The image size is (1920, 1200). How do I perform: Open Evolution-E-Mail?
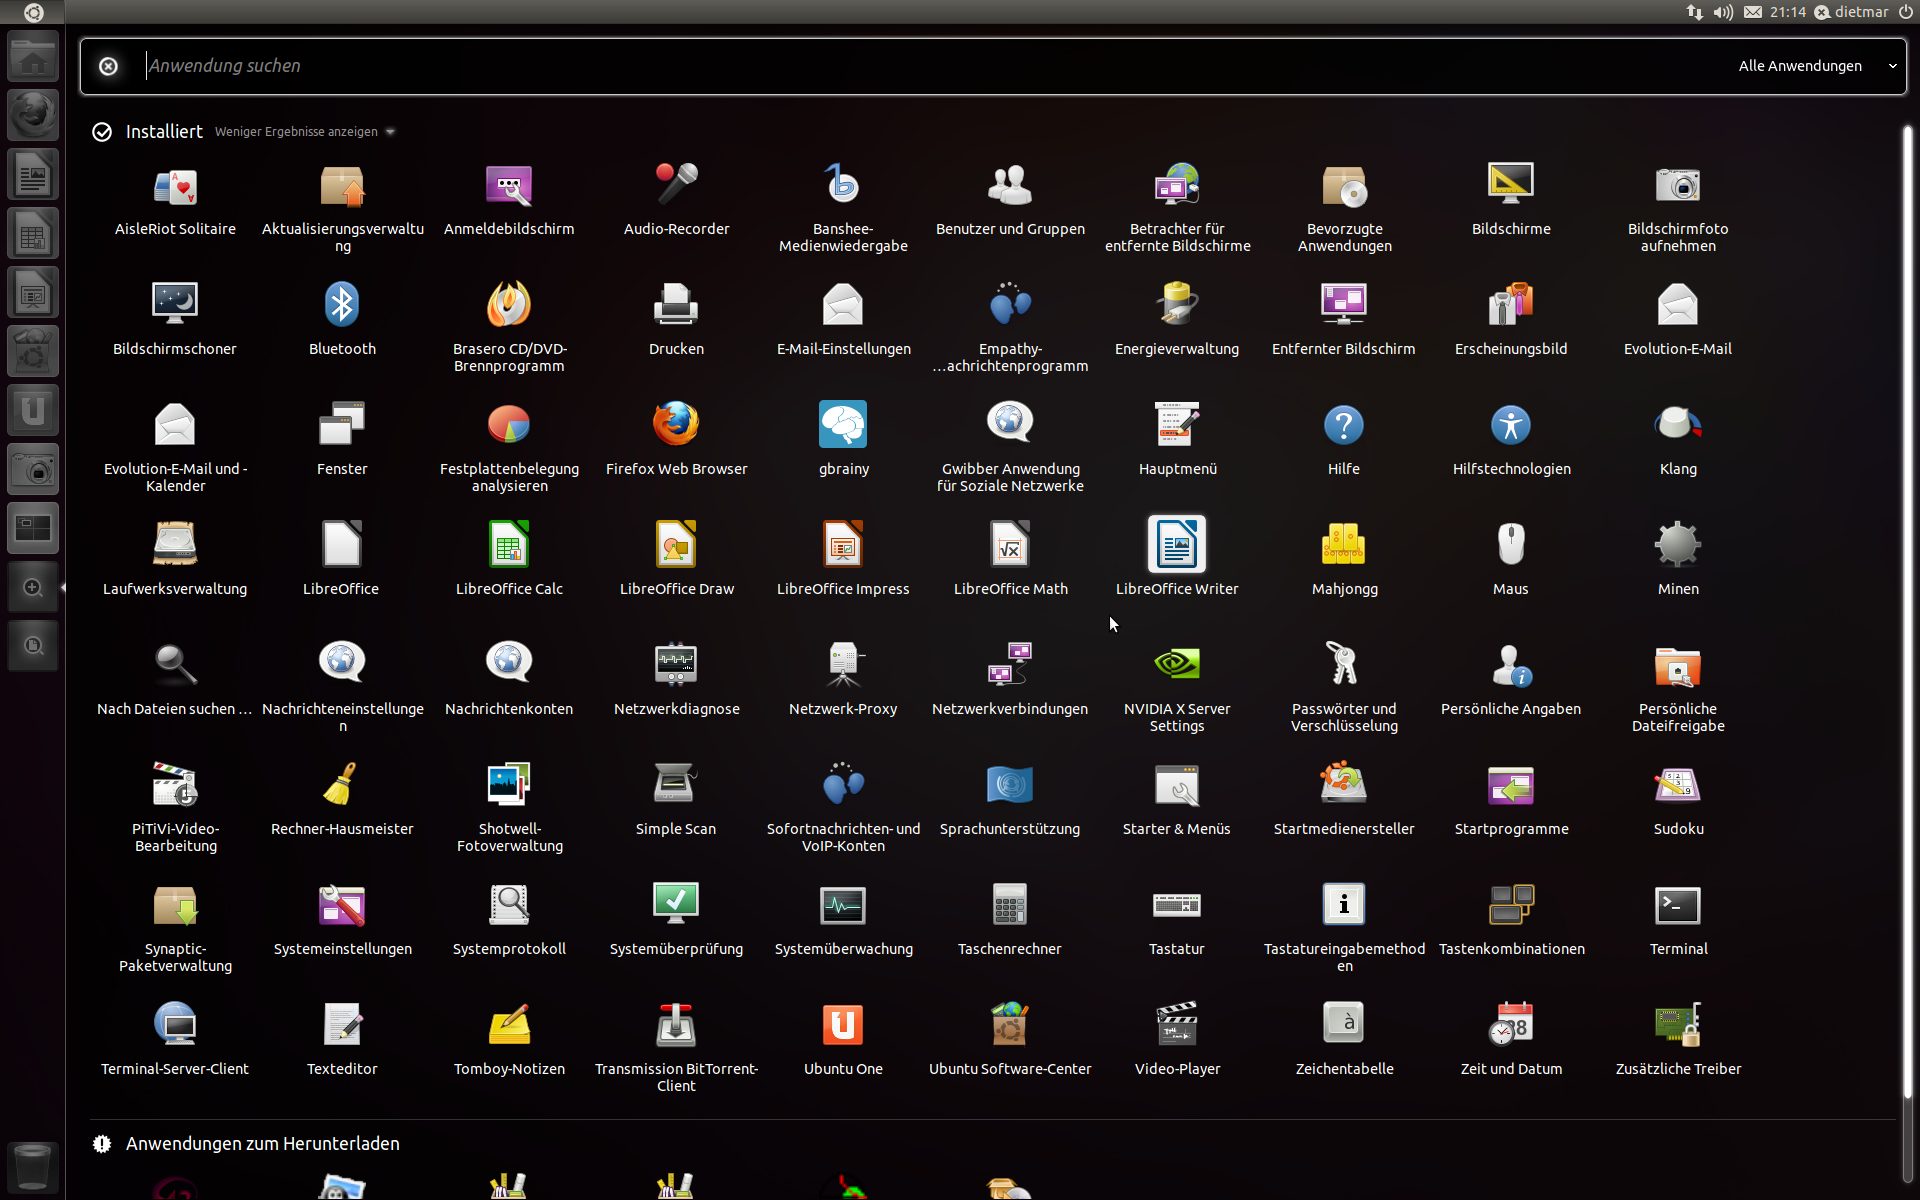(x=1678, y=320)
